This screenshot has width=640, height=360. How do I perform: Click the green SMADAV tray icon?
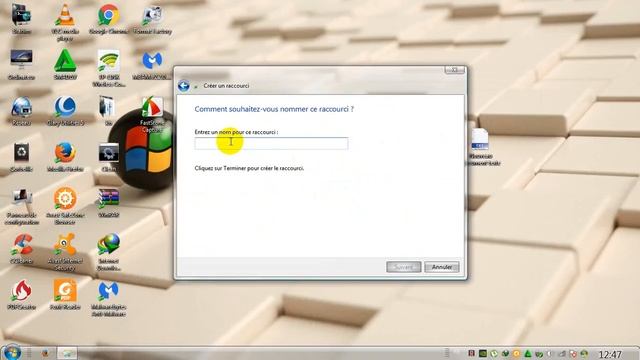pos(528,353)
